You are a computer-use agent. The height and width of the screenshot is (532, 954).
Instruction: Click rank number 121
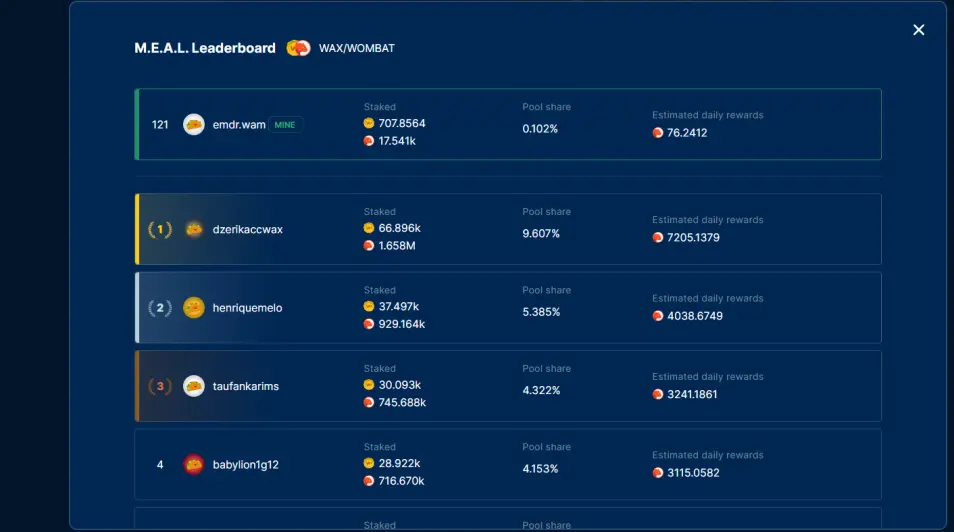(160, 125)
